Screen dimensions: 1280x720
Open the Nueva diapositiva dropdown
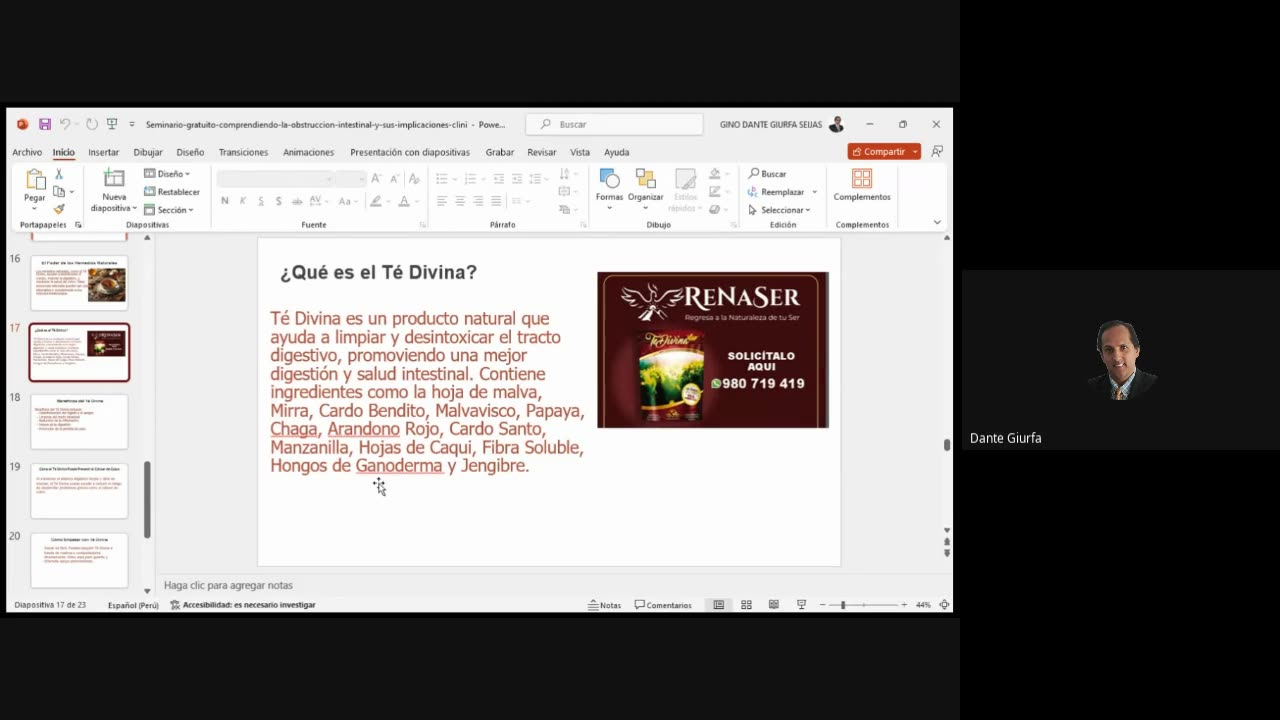(x=134, y=208)
